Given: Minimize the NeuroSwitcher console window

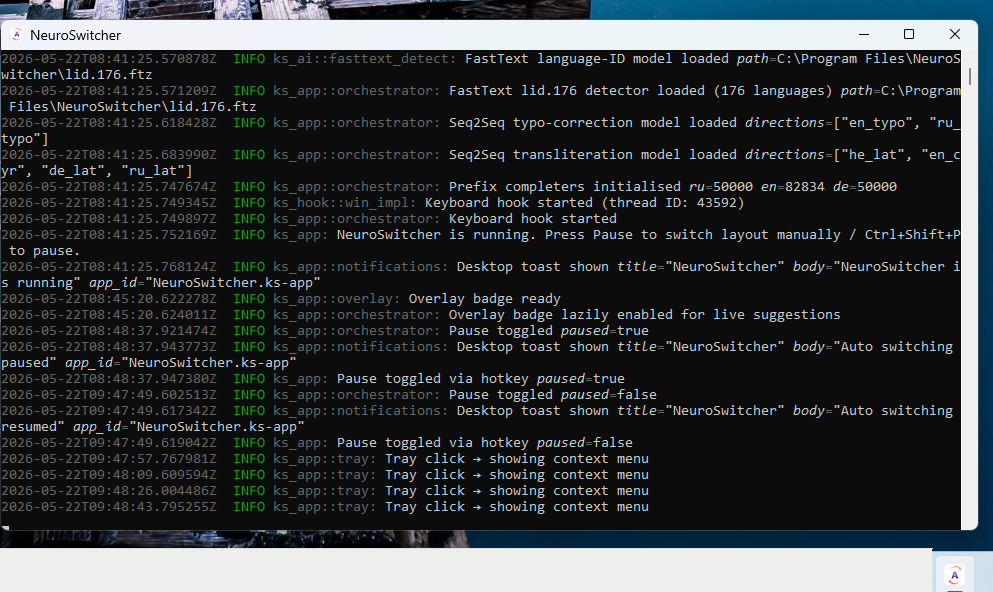Looking at the screenshot, I should click(x=864, y=34).
